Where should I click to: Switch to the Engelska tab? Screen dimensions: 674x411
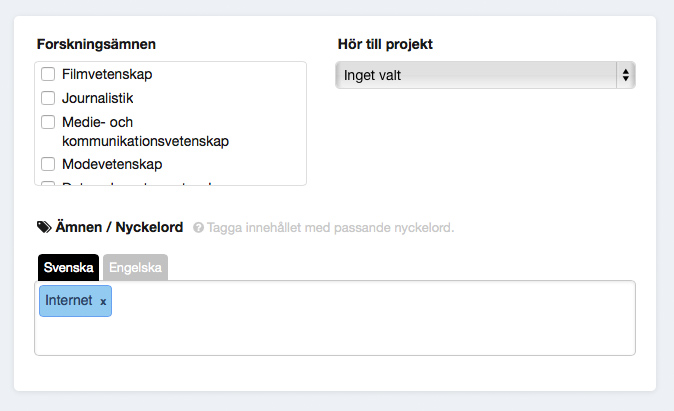[135, 267]
